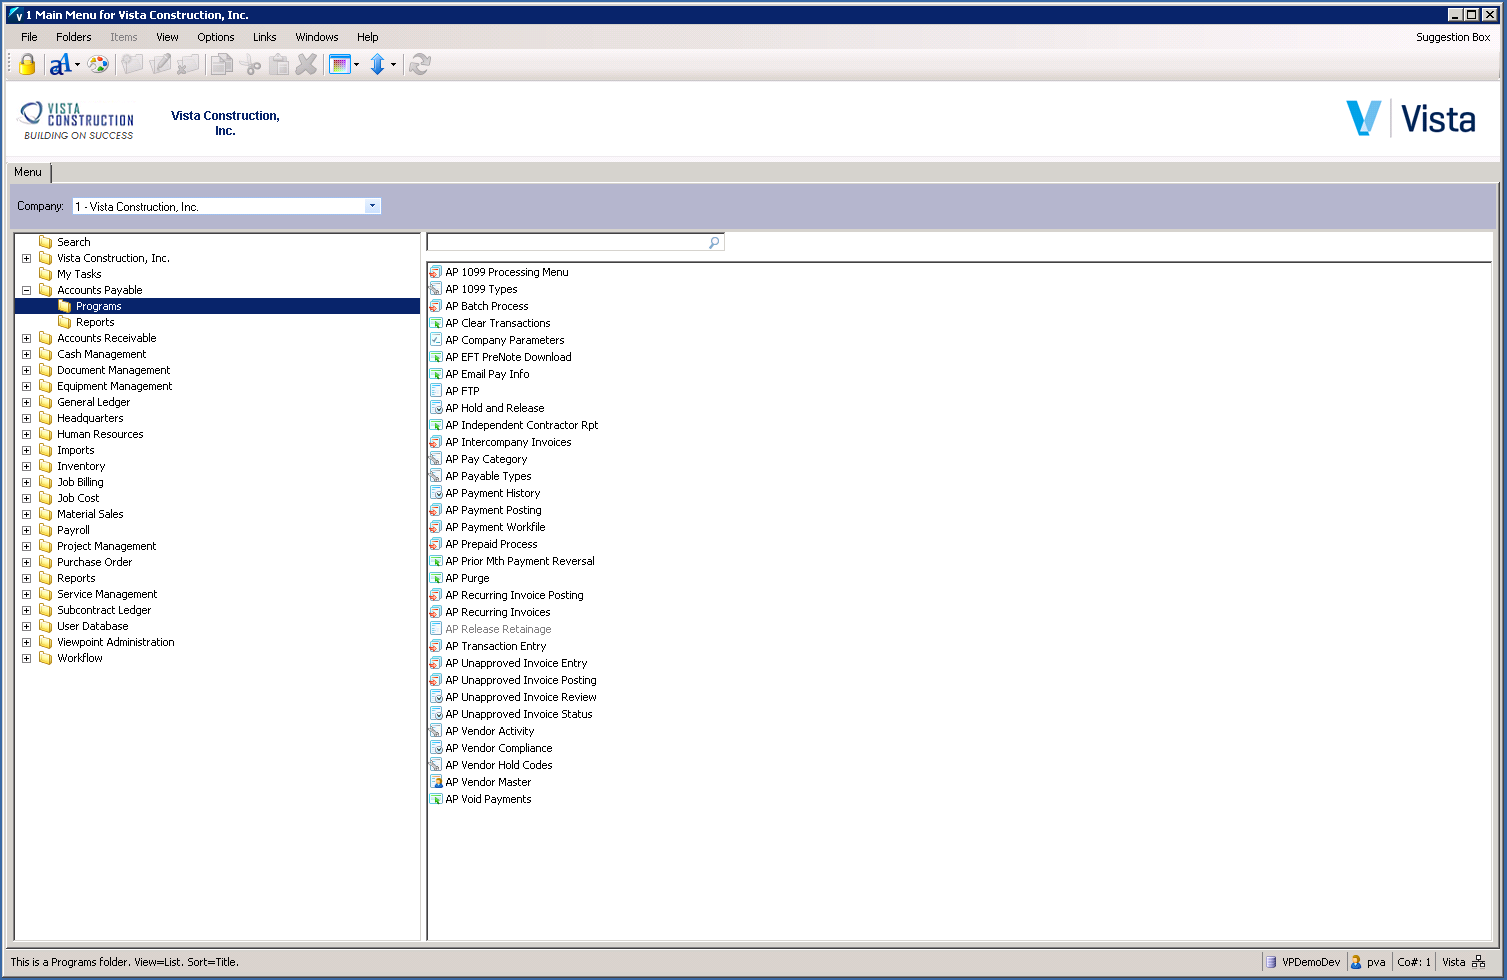
Task: Expand the Vista Construction, Inc. tree node
Action: point(27,258)
